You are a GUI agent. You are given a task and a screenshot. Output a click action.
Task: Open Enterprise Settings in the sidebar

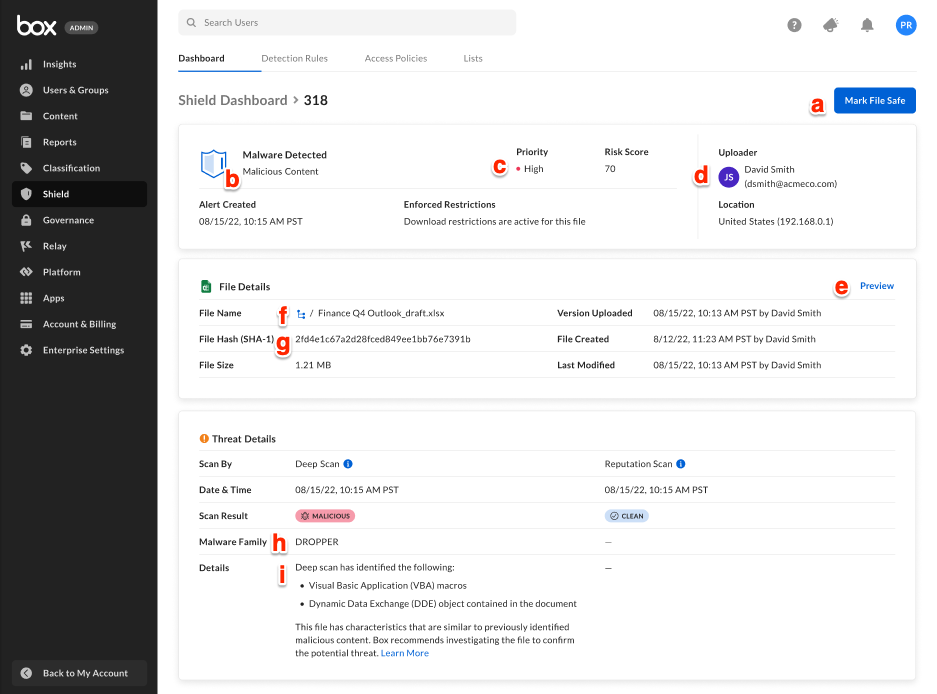(x=79, y=350)
